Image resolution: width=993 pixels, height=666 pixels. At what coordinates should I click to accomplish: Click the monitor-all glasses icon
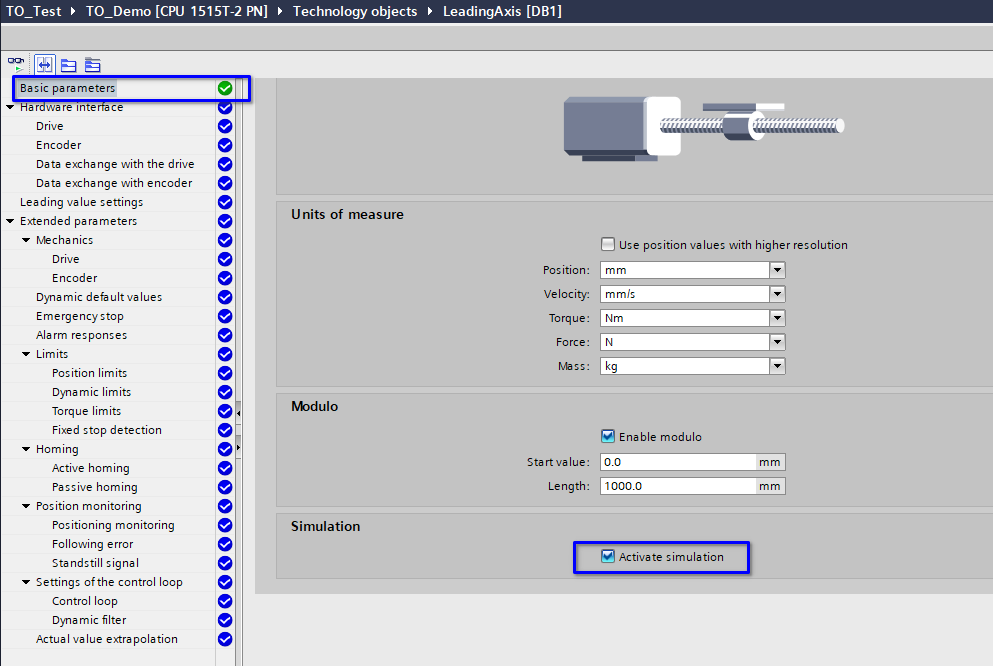point(15,64)
